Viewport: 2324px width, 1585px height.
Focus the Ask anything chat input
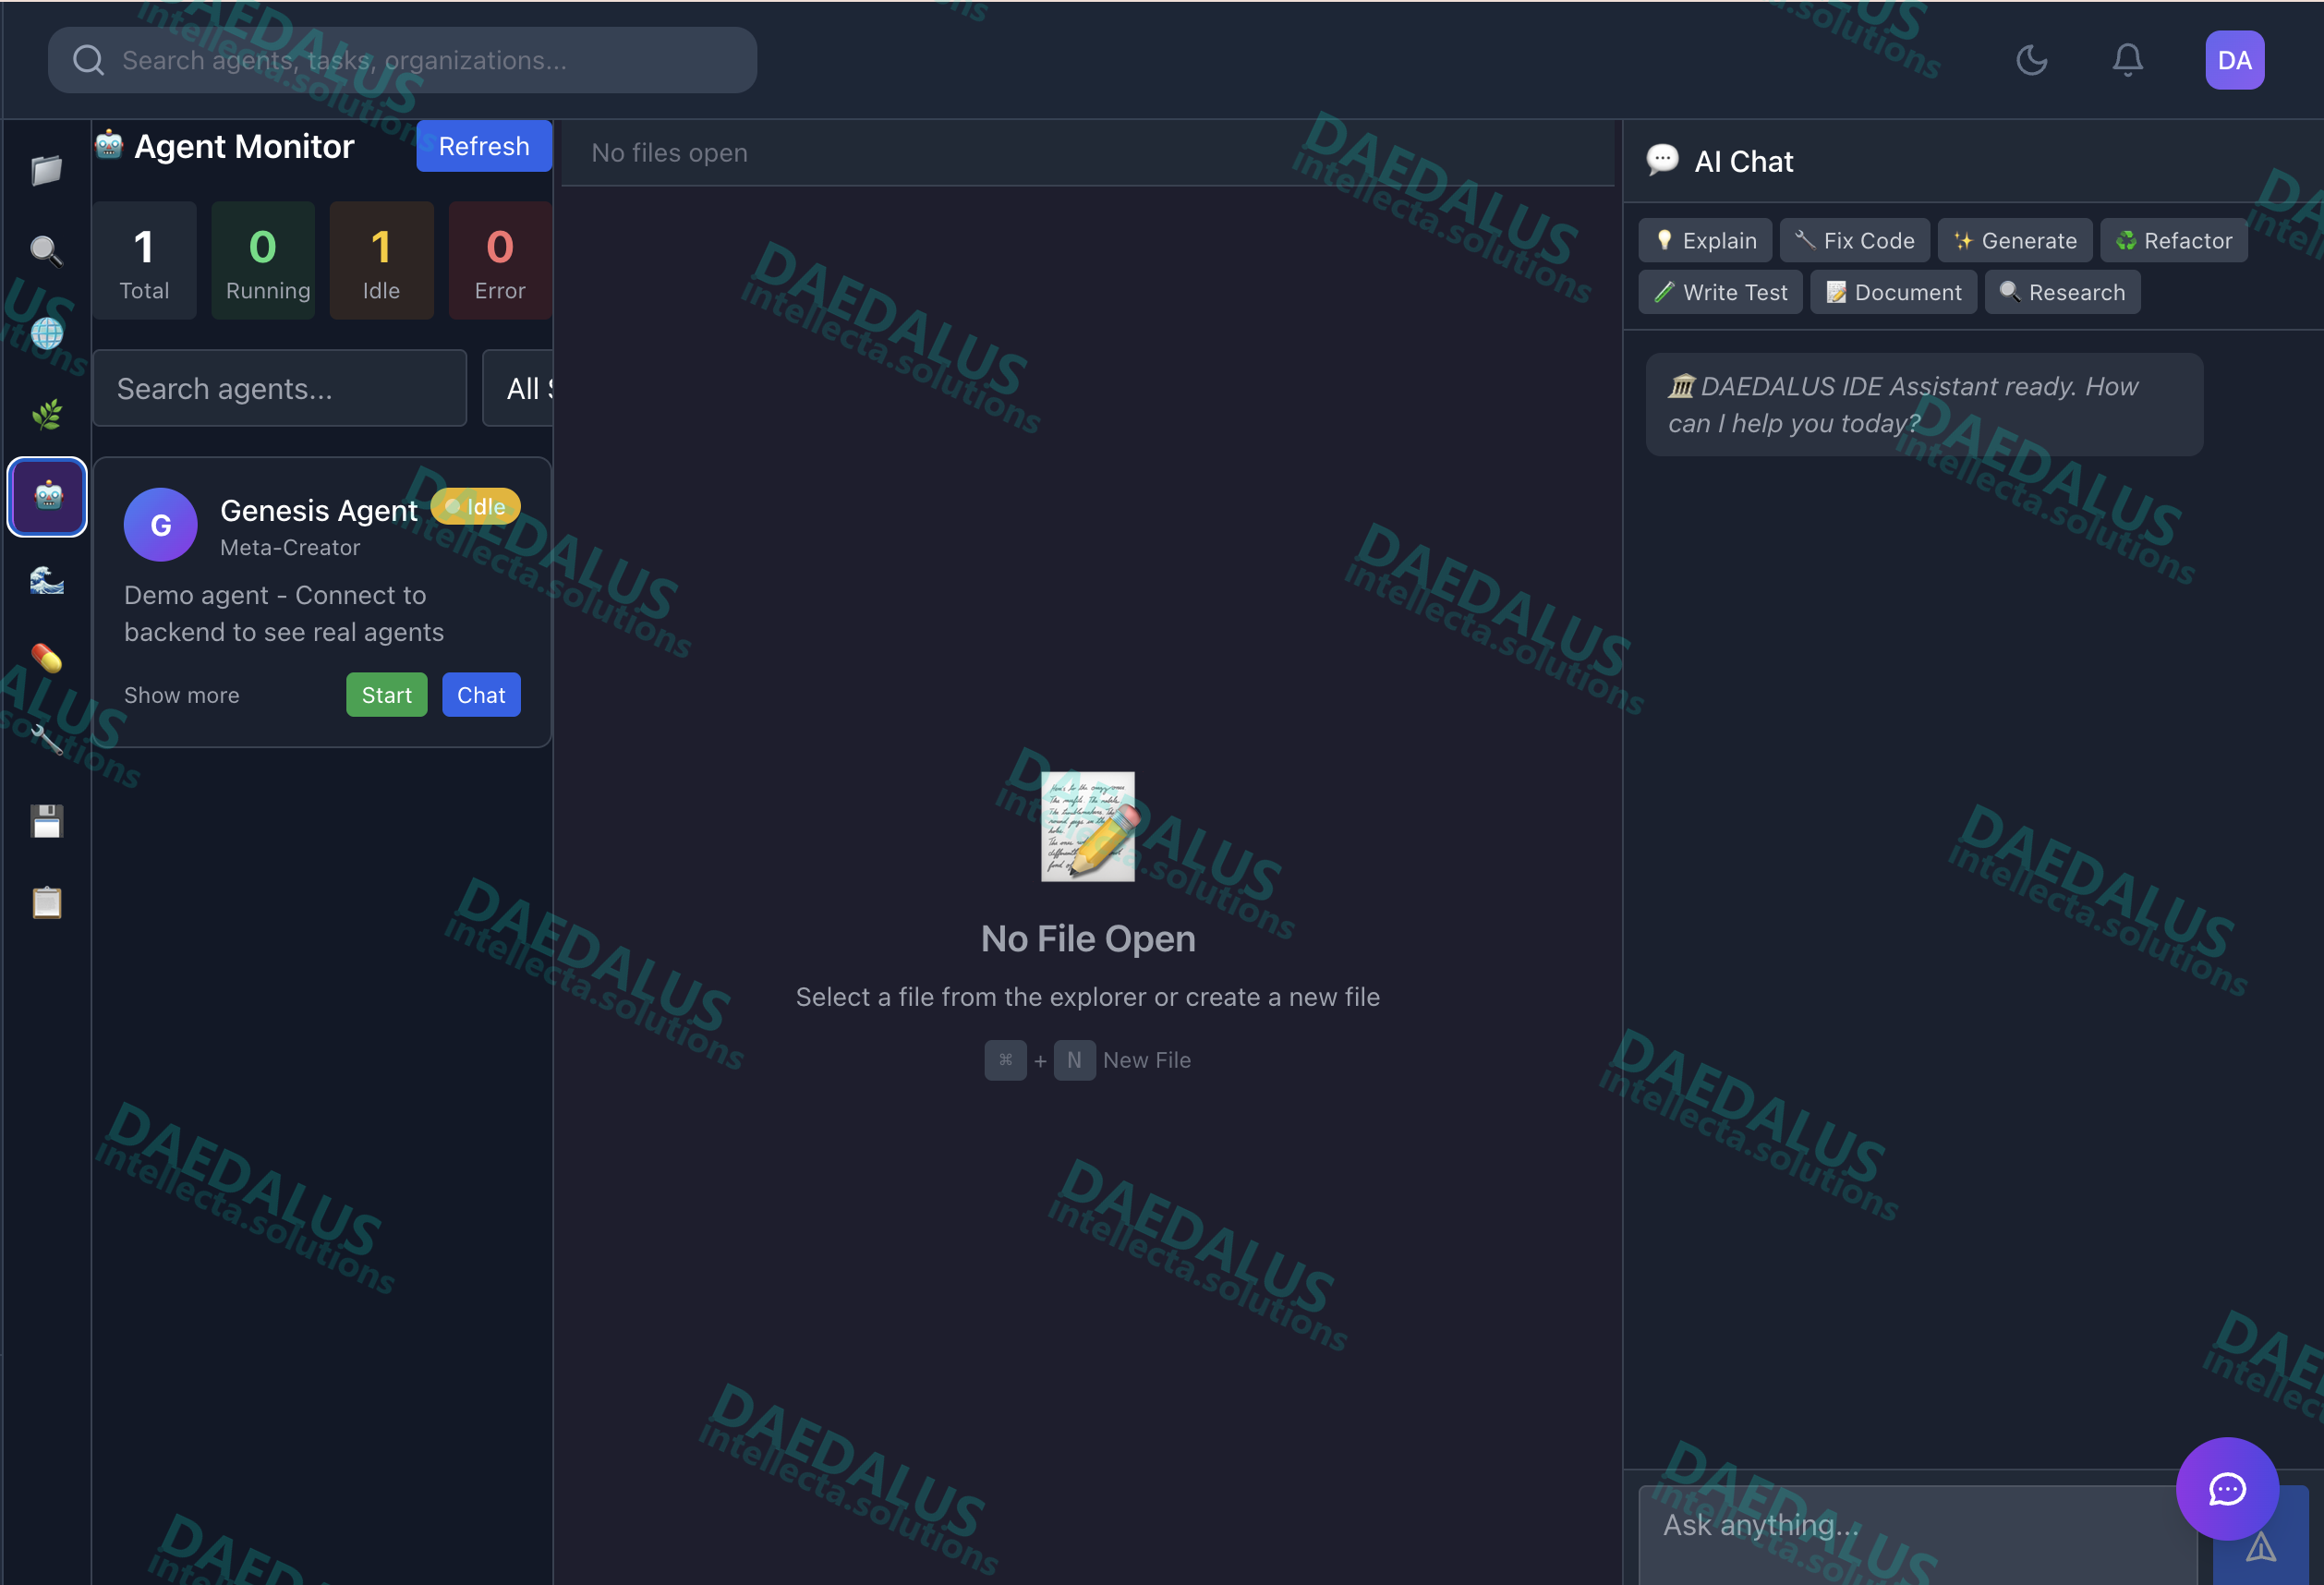[x=1917, y=1534]
